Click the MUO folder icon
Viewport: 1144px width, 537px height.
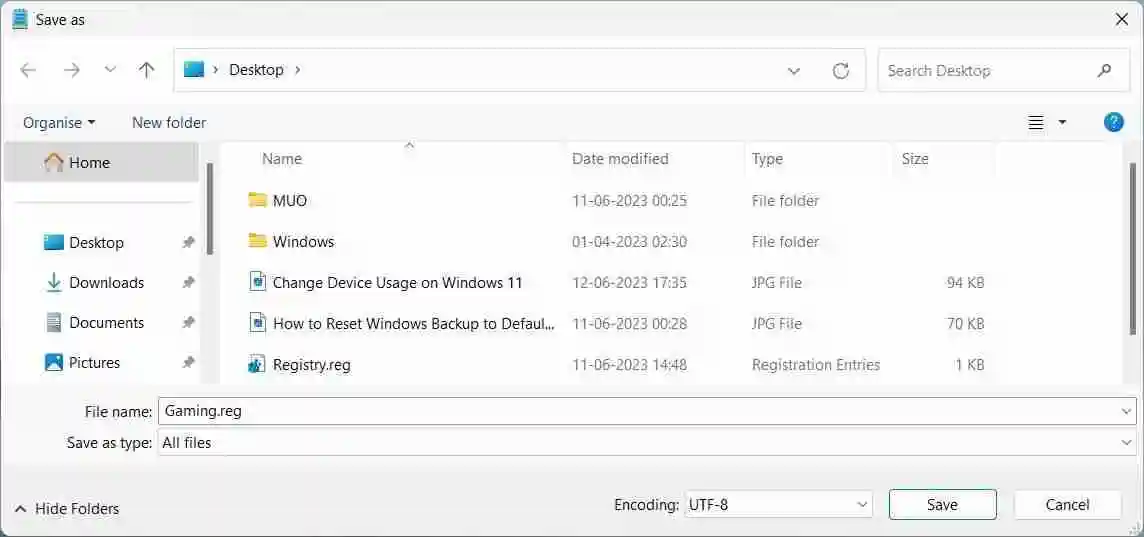point(257,200)
